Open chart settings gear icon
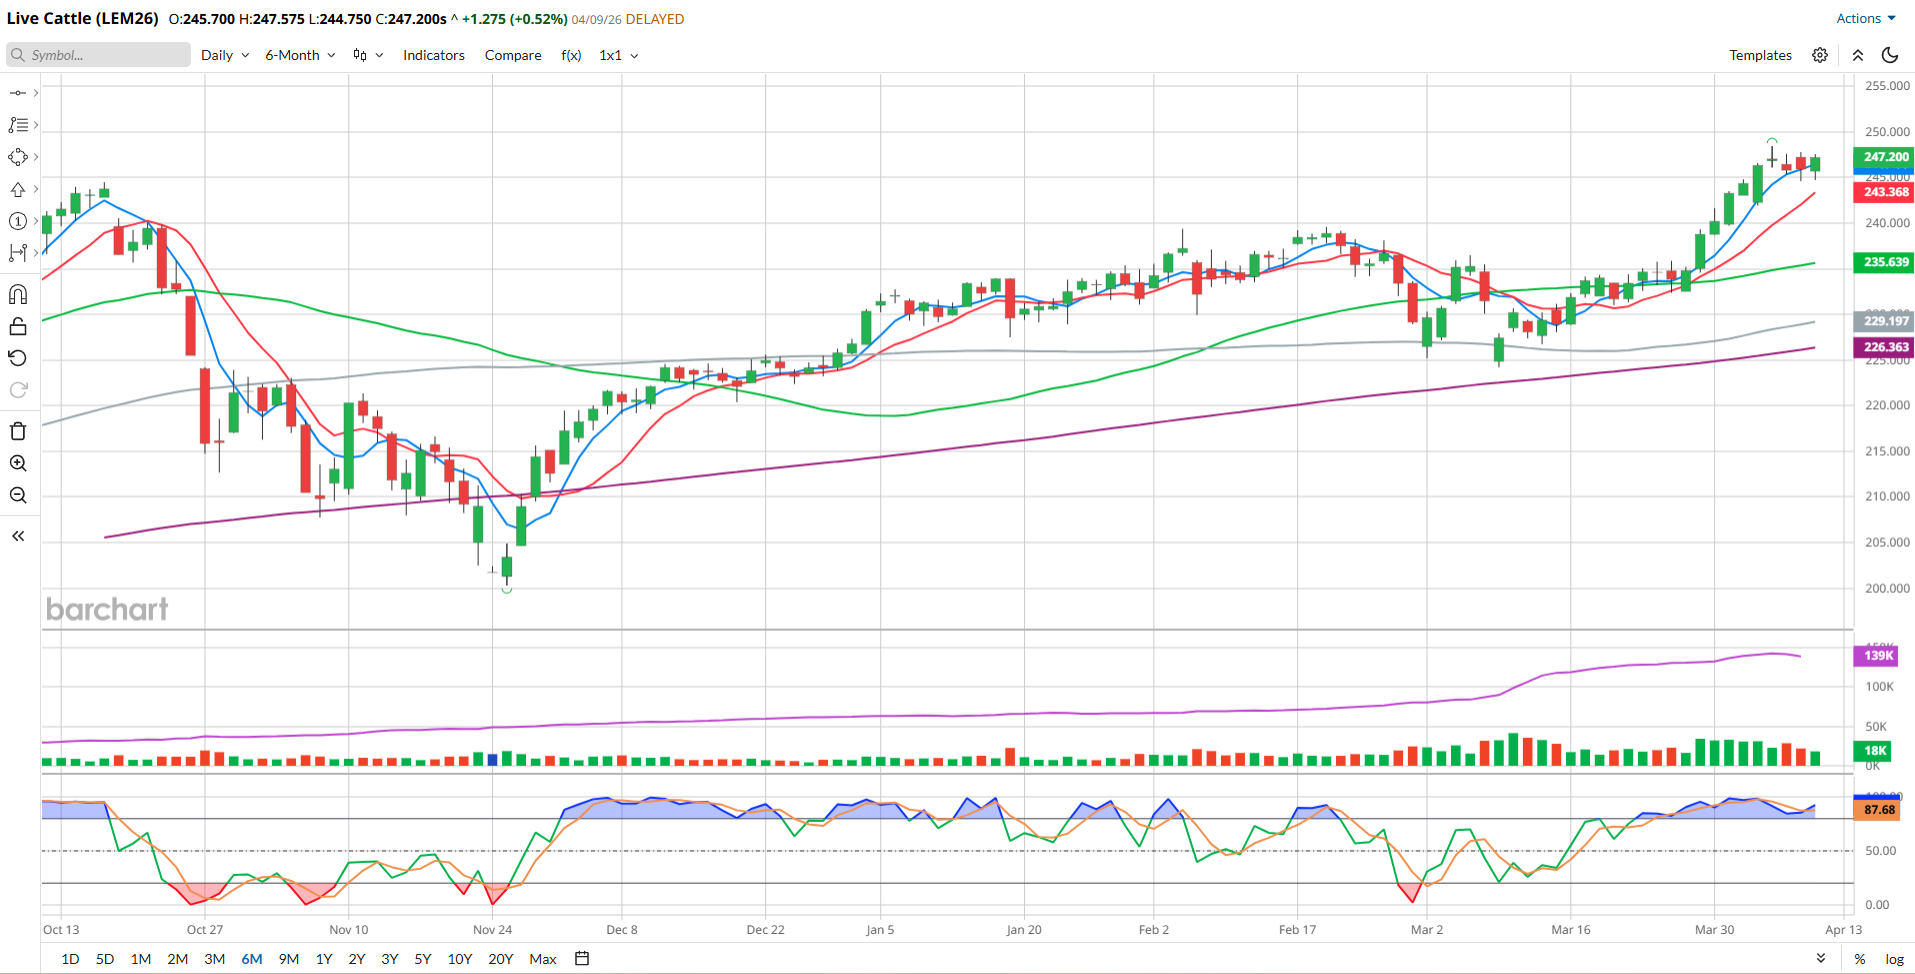This screenshot has width=1915, height=974. (1820, 55)
